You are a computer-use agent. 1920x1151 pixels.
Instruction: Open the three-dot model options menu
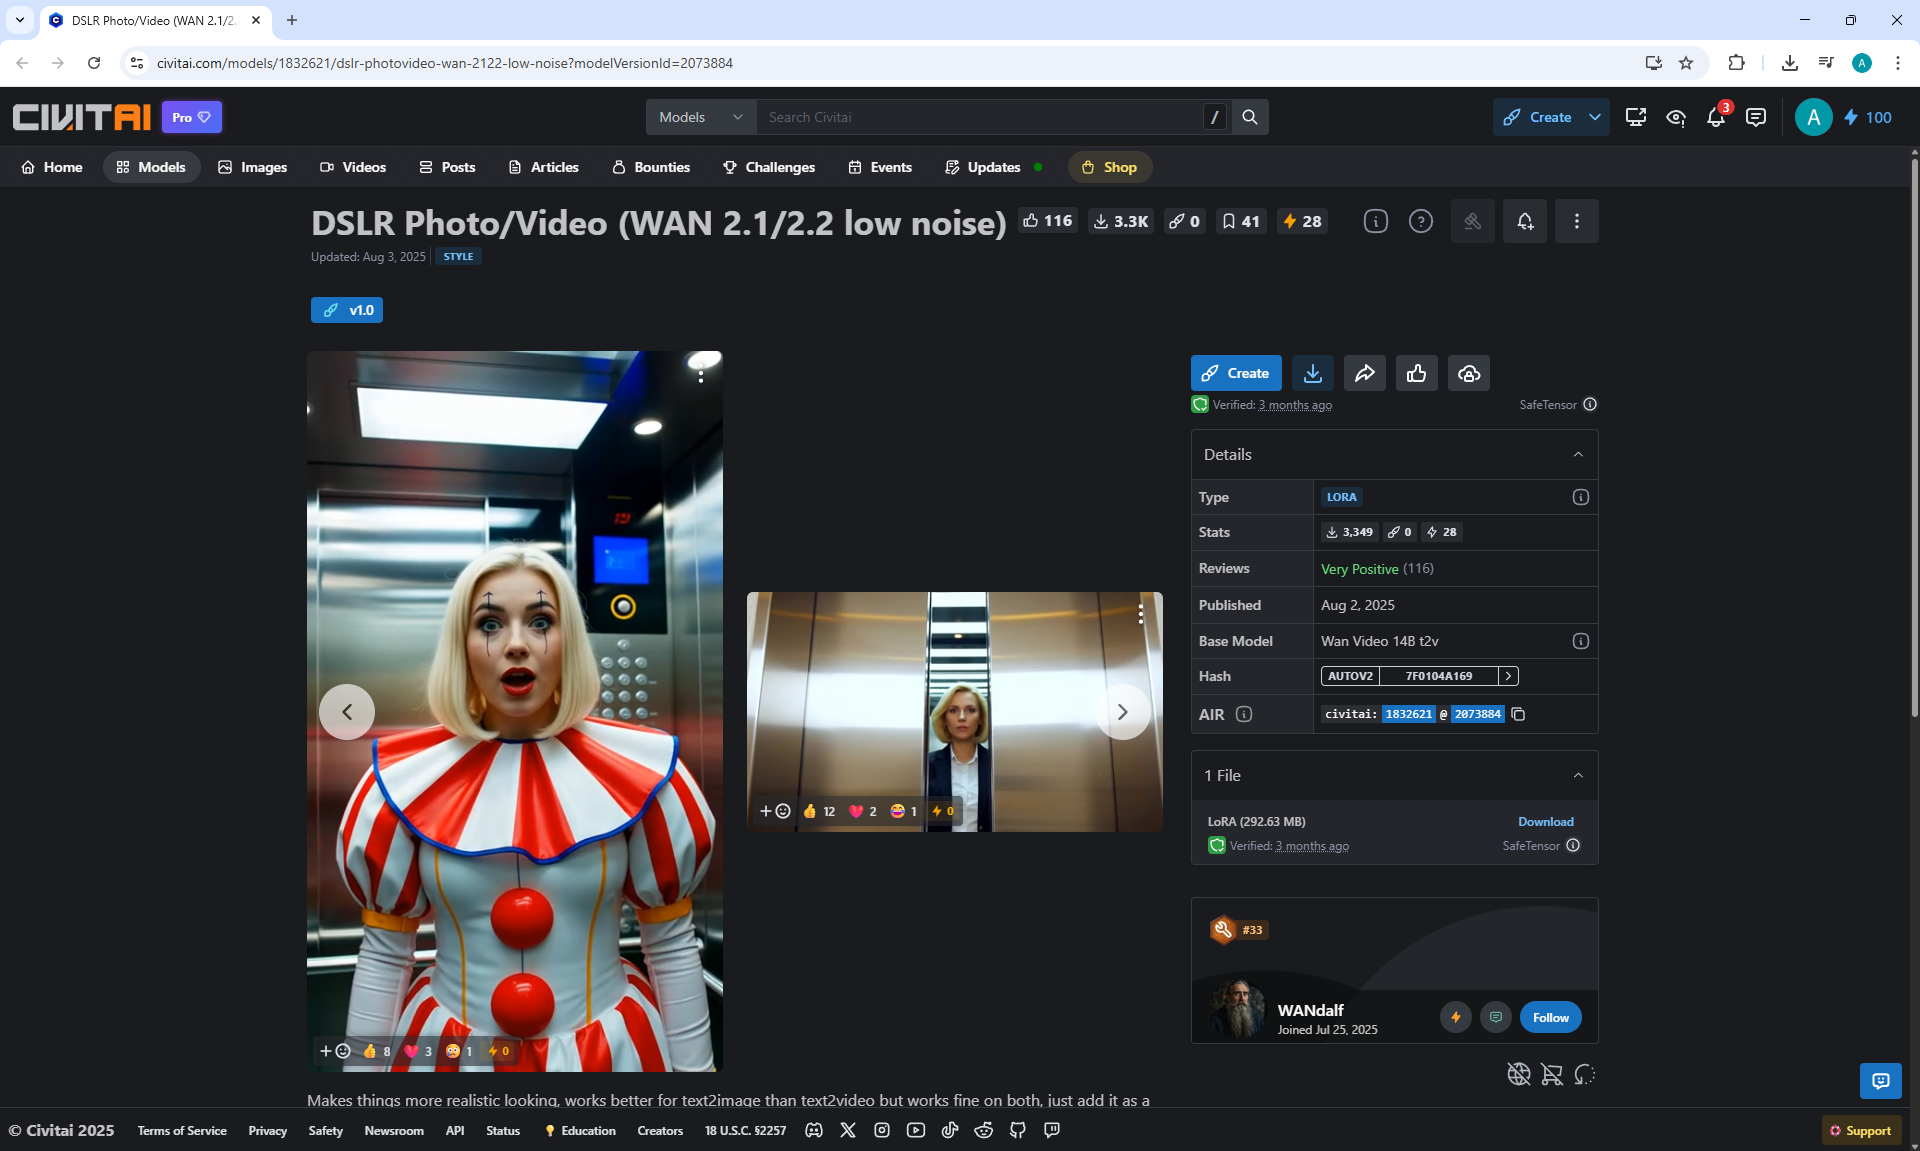(x=1576, y=221)
